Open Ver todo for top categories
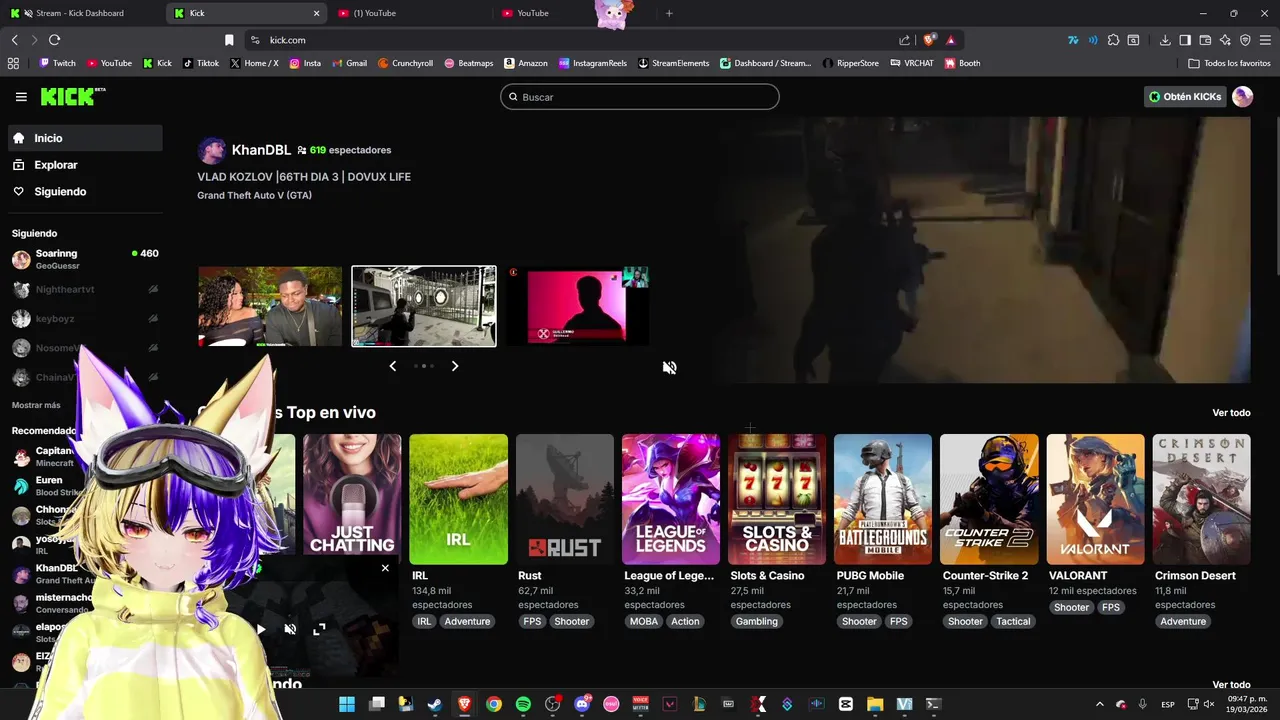 [x=1231, y=413]
